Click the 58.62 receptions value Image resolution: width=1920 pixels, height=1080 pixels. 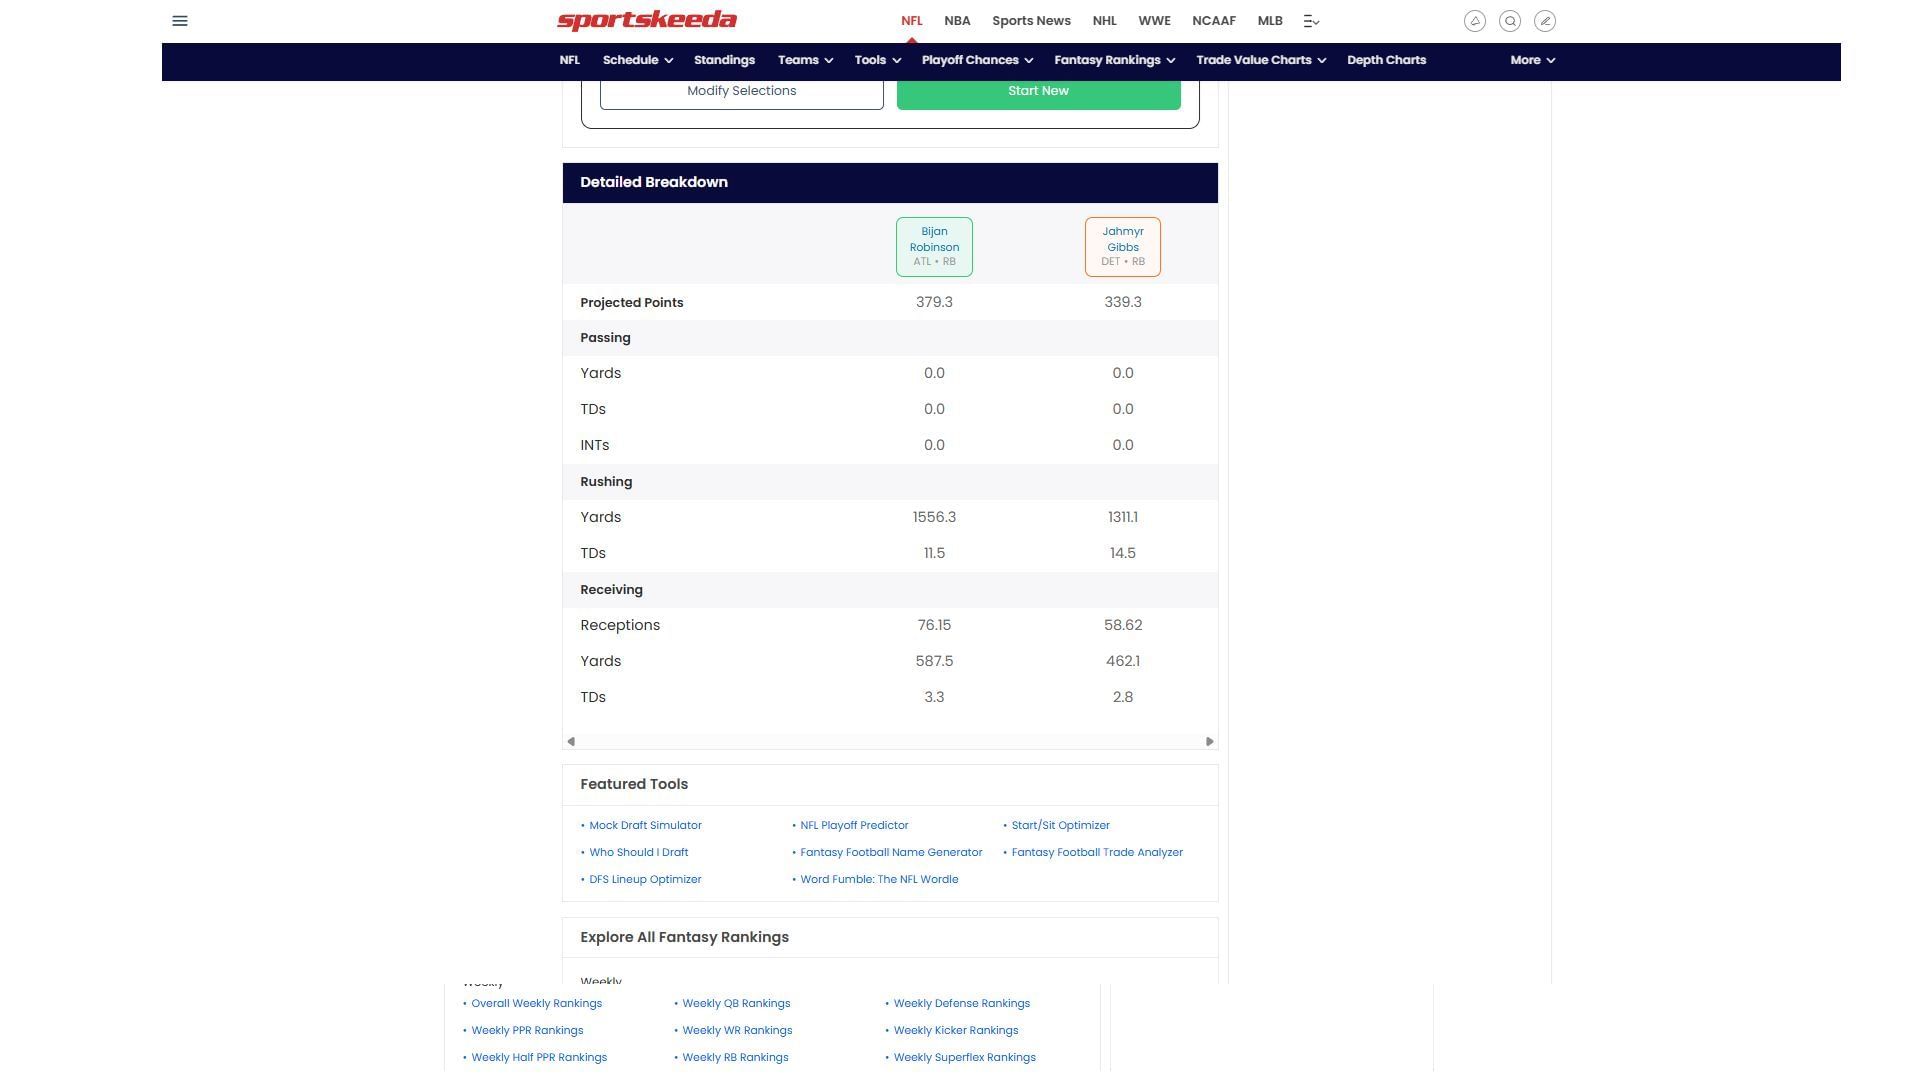tap(1122, 626)
